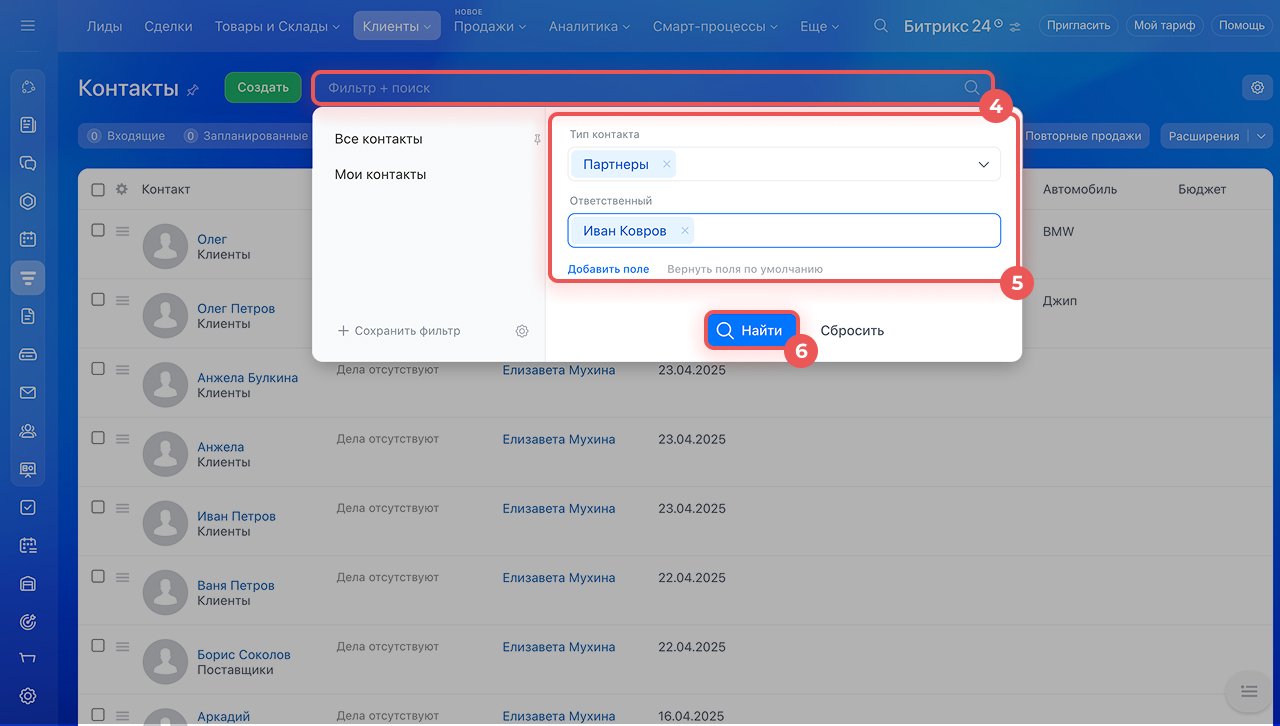Open the Тип контакта dropdown arrow
This screenshot has height=726, width=1280.
coord(983,165)
